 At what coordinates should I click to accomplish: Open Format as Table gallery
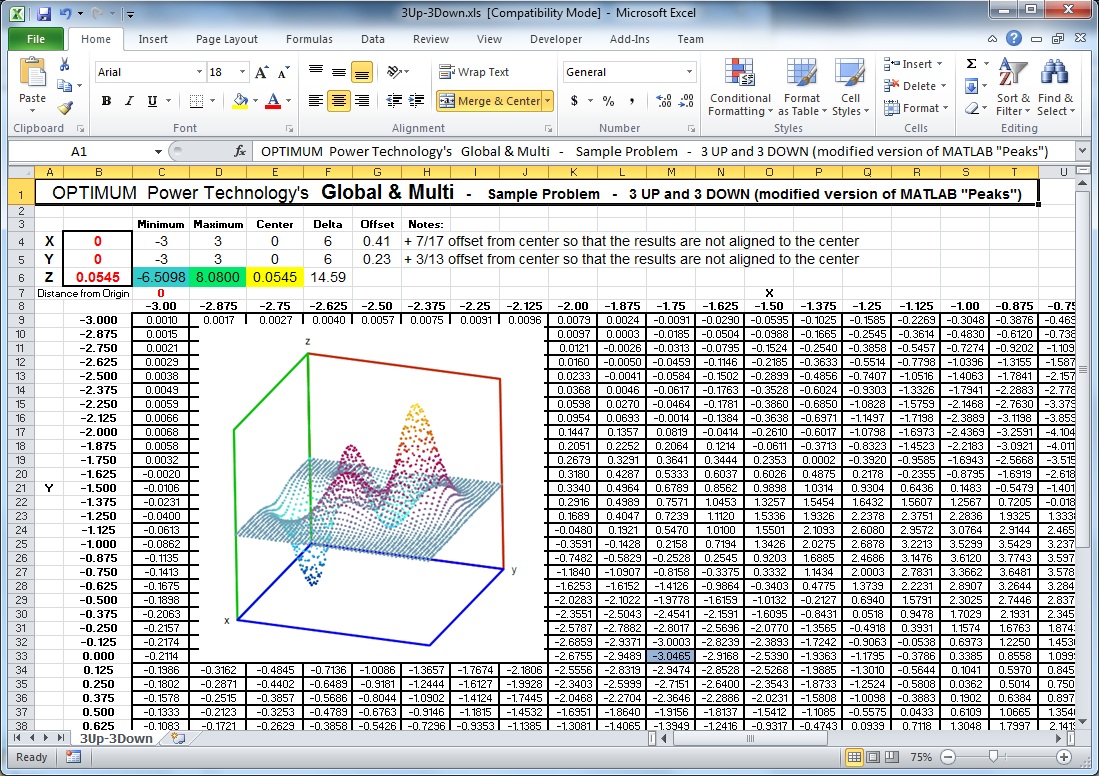[x=802, y=87]
